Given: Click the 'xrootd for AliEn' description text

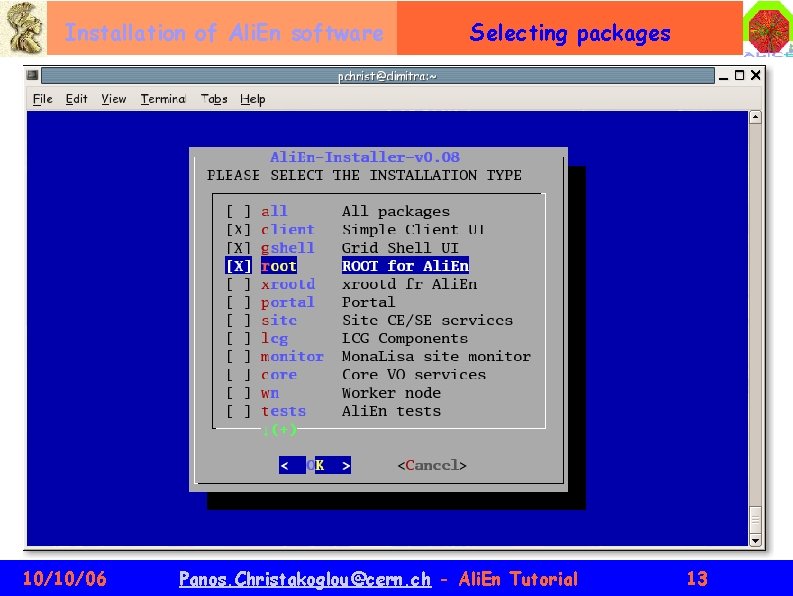Looking at the screenshot, I should coord(409,284).
